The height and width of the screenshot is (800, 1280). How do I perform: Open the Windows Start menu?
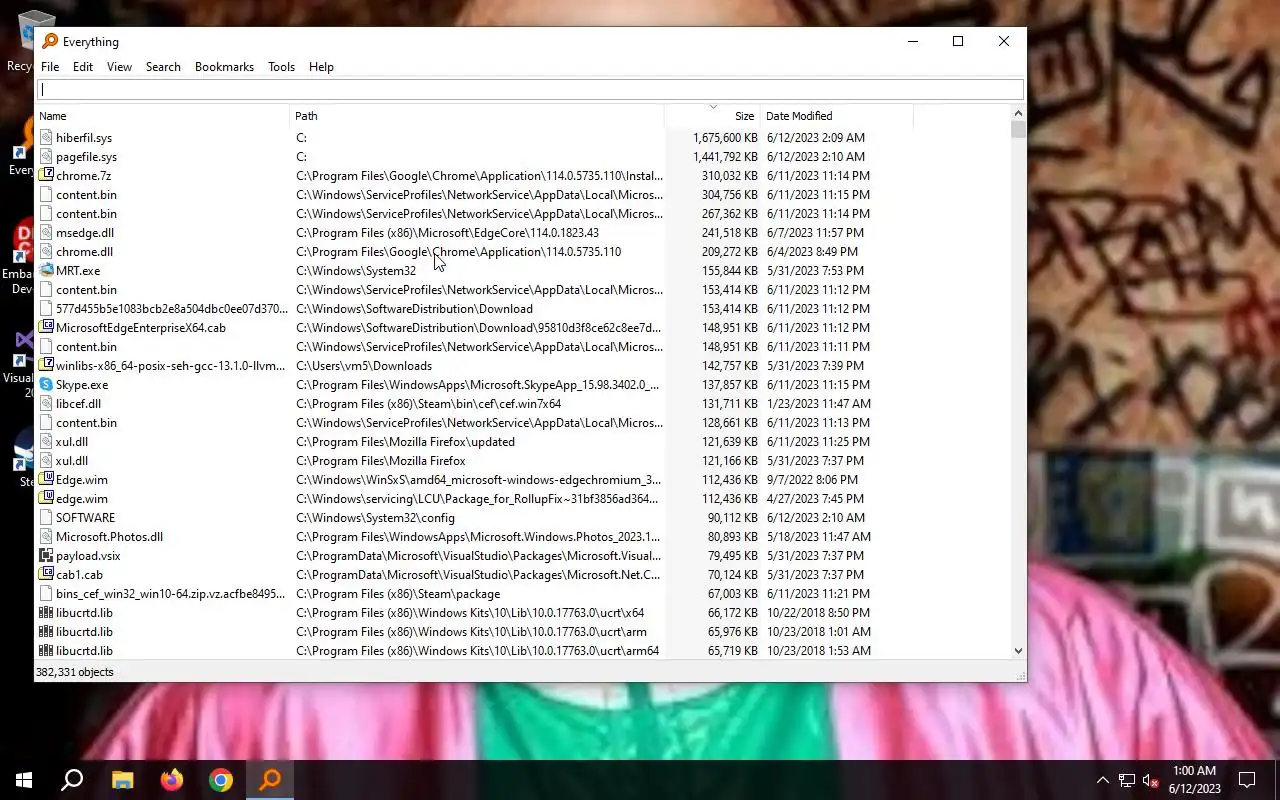24,780
